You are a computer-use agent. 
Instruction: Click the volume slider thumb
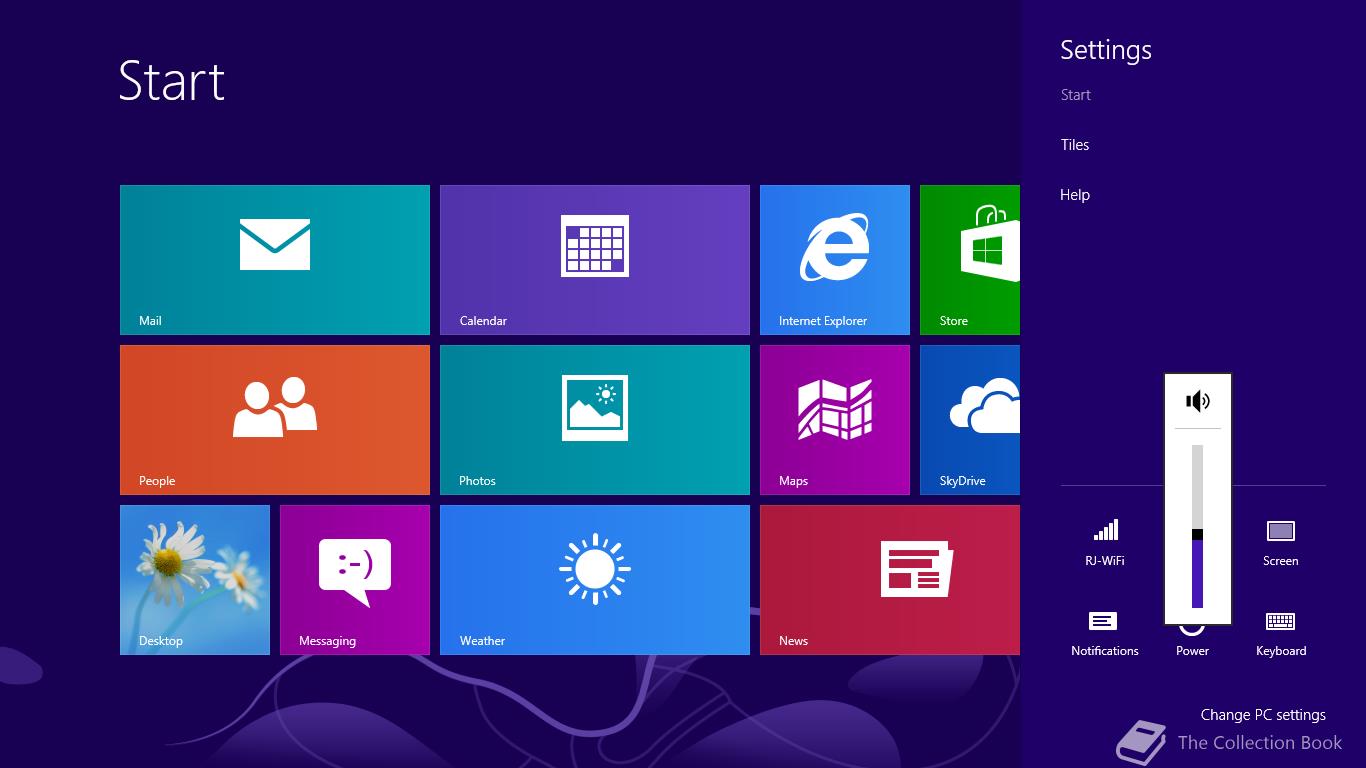(1197, 535)
